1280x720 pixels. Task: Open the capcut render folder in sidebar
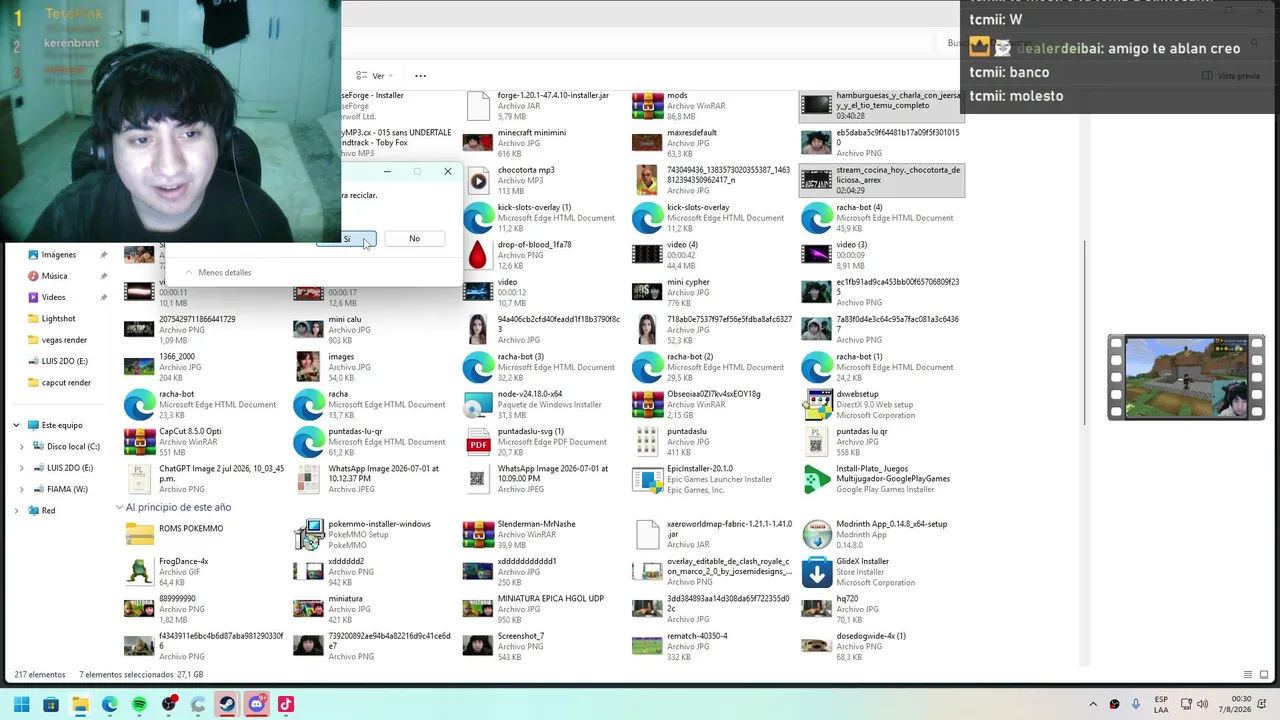66,382
